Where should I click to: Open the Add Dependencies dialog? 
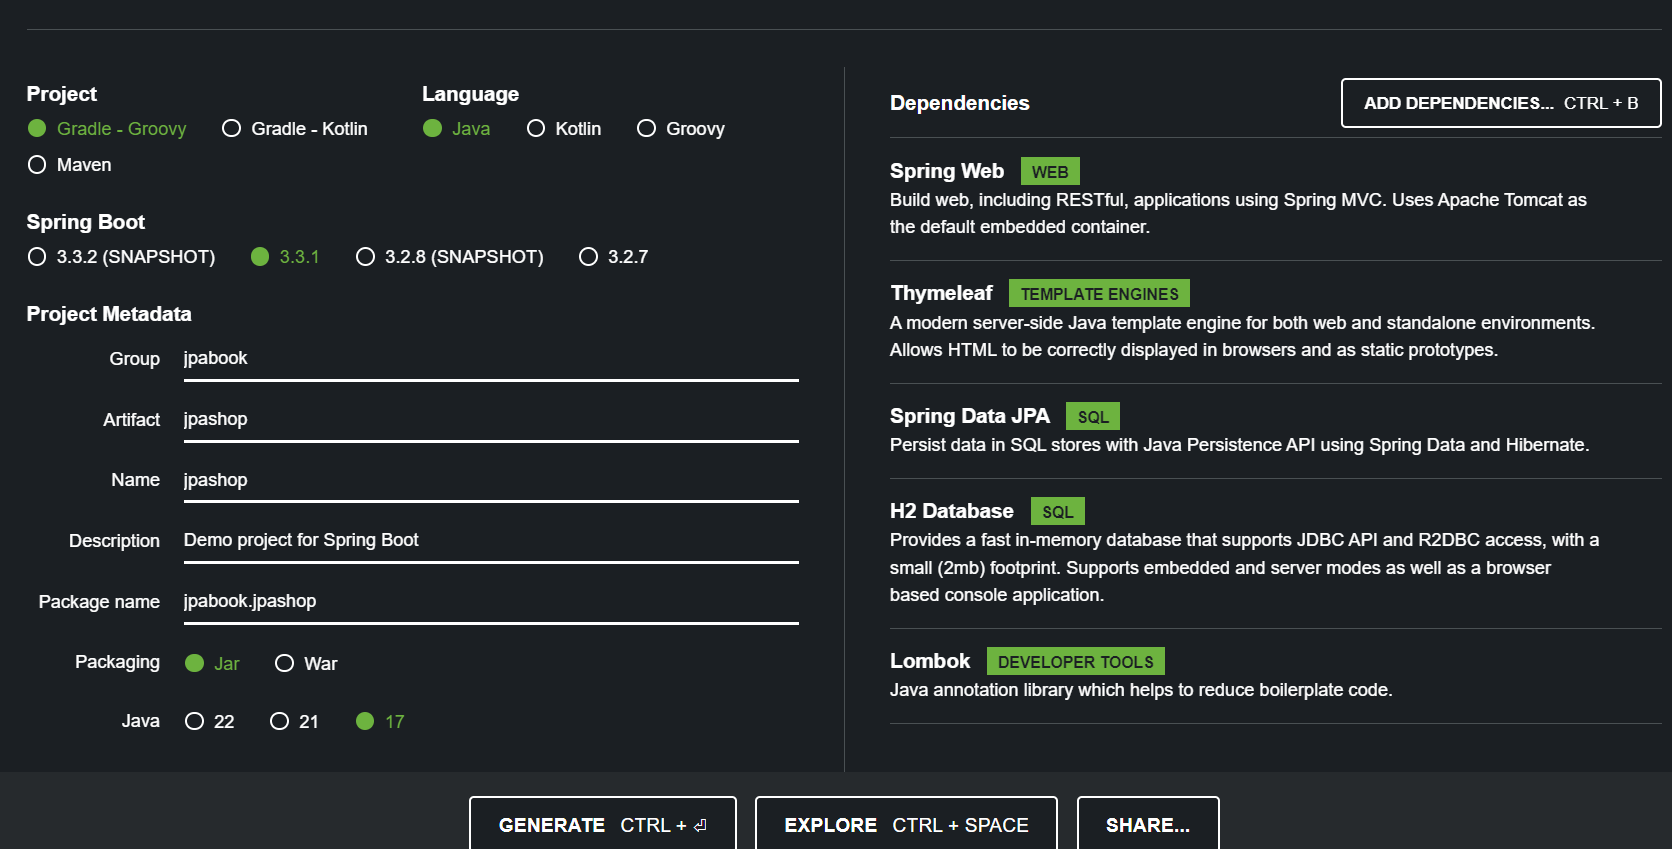(1501, 103)
